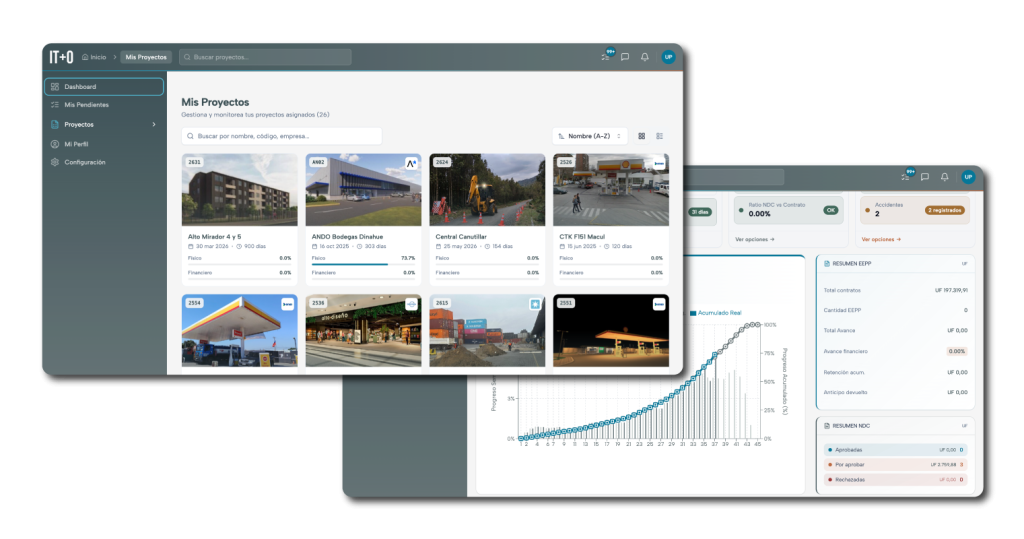Open Mis Pendientes in the sidebar

click(x=104, y=105)
